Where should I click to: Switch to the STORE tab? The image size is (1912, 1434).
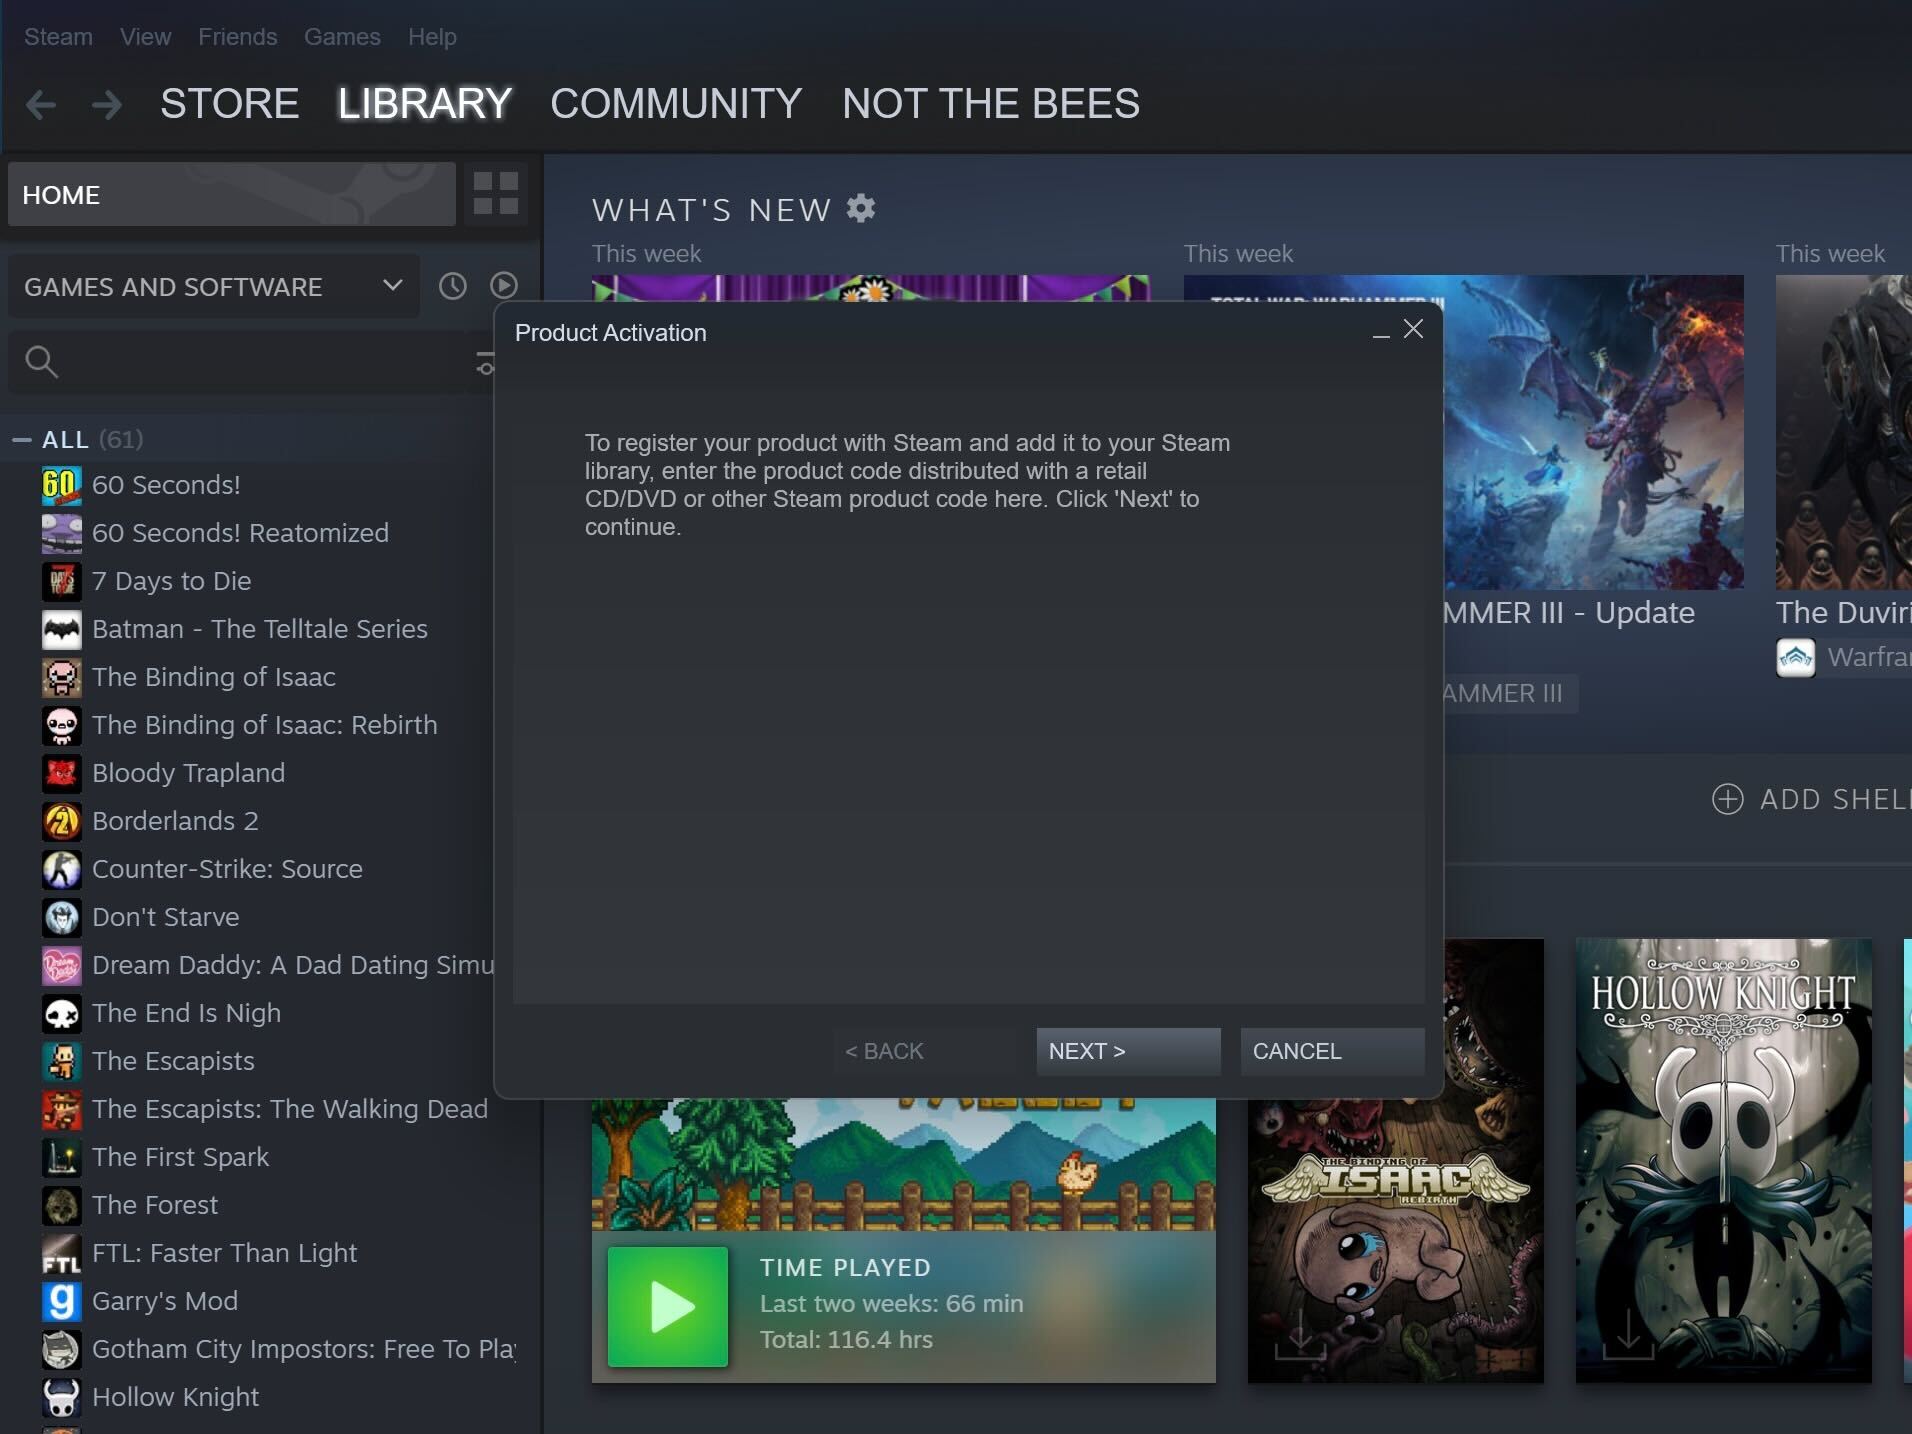[x=229, y=103]
